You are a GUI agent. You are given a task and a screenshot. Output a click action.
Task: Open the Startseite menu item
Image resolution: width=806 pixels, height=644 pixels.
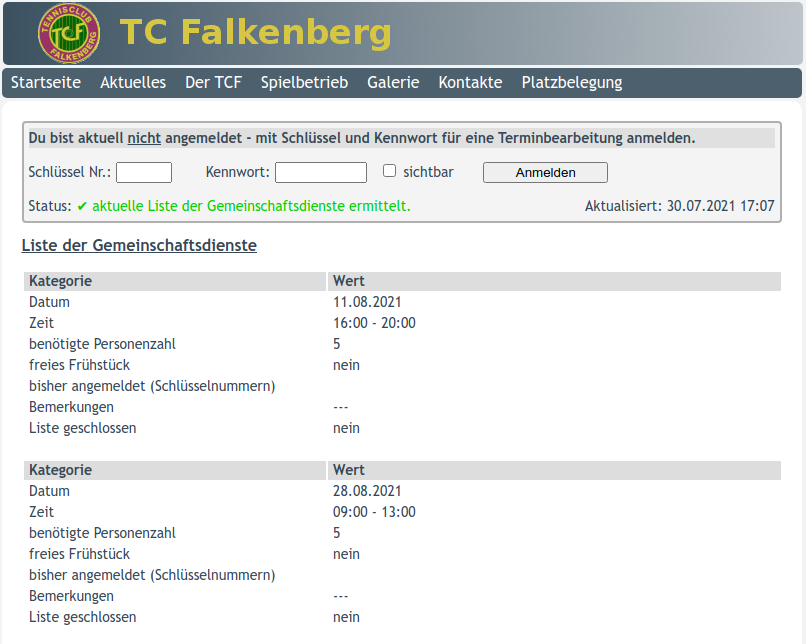(46, 82)
